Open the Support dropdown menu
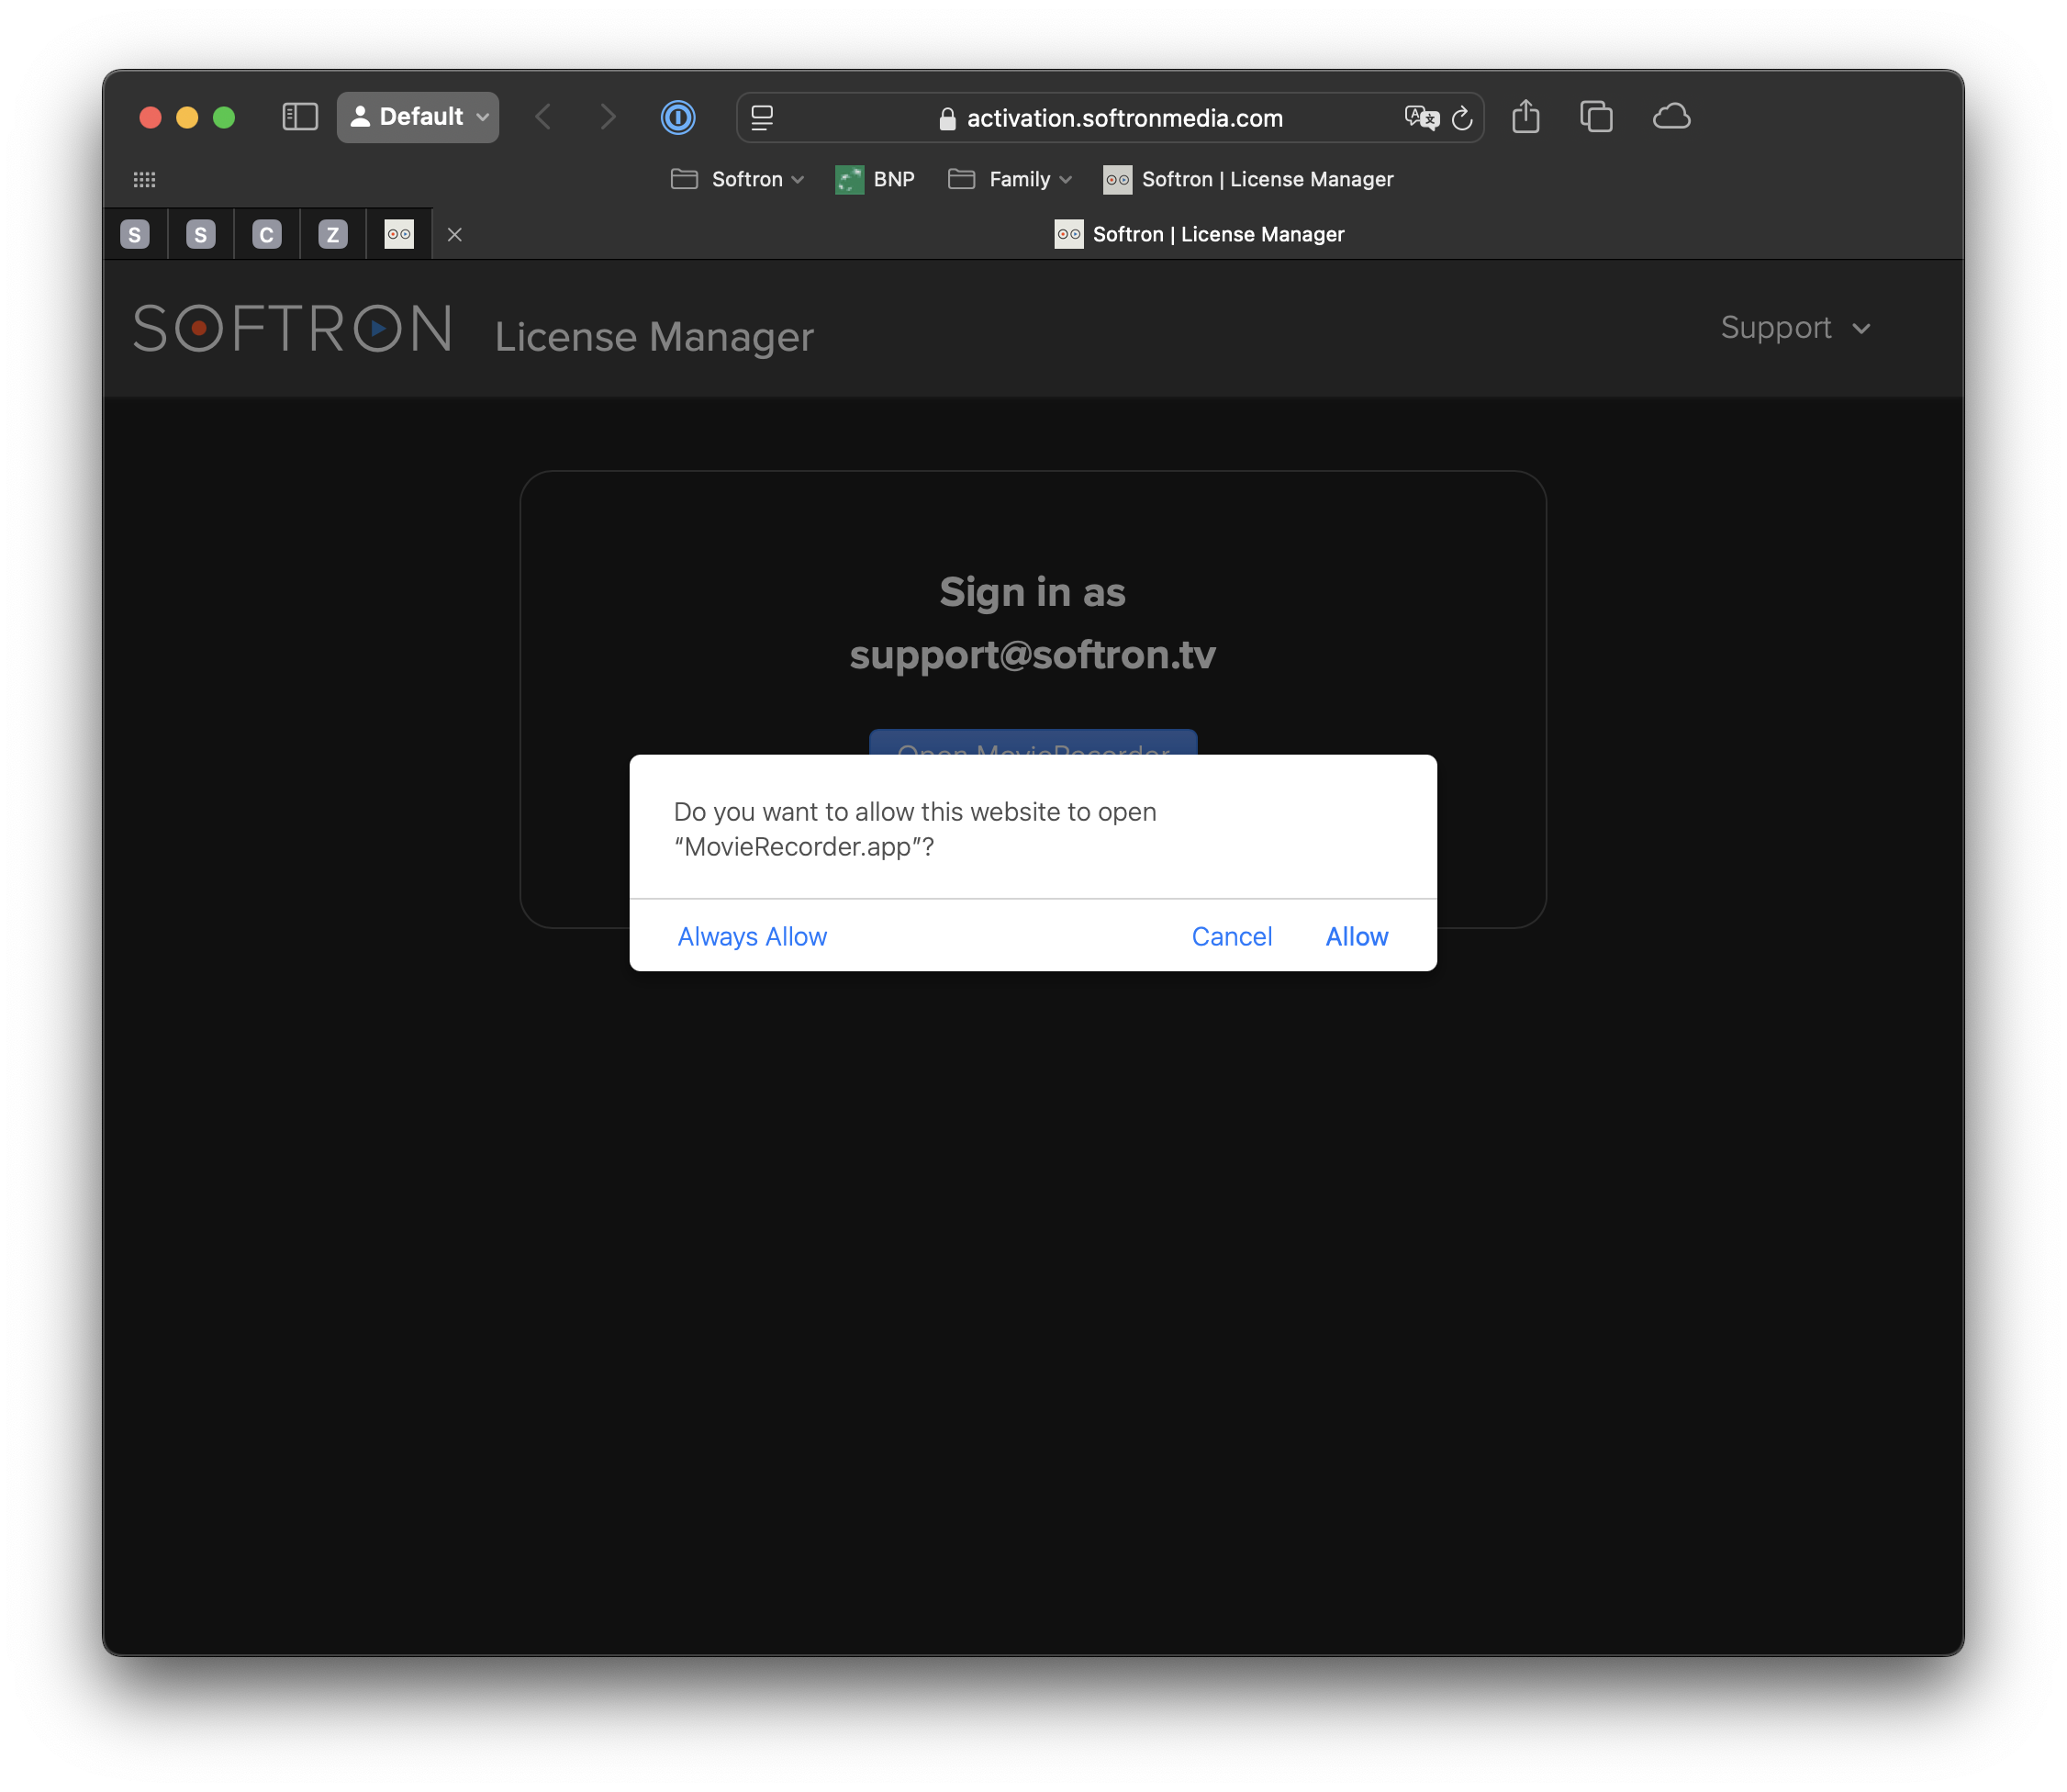Screen dimensions: 2067x1792 click(1795, 327)
